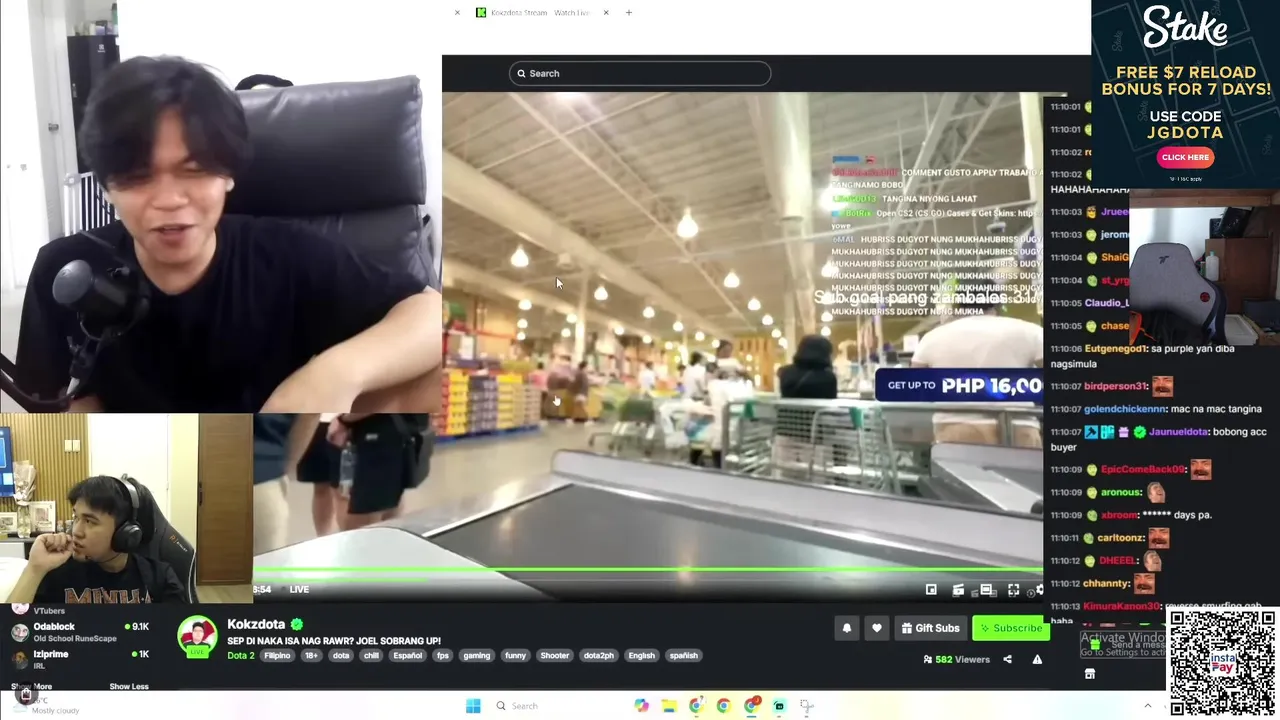This screenshot has height=720, width=1280.
Task: Click Jaunueldota username in chat
Action: [x=1178, y=432]
